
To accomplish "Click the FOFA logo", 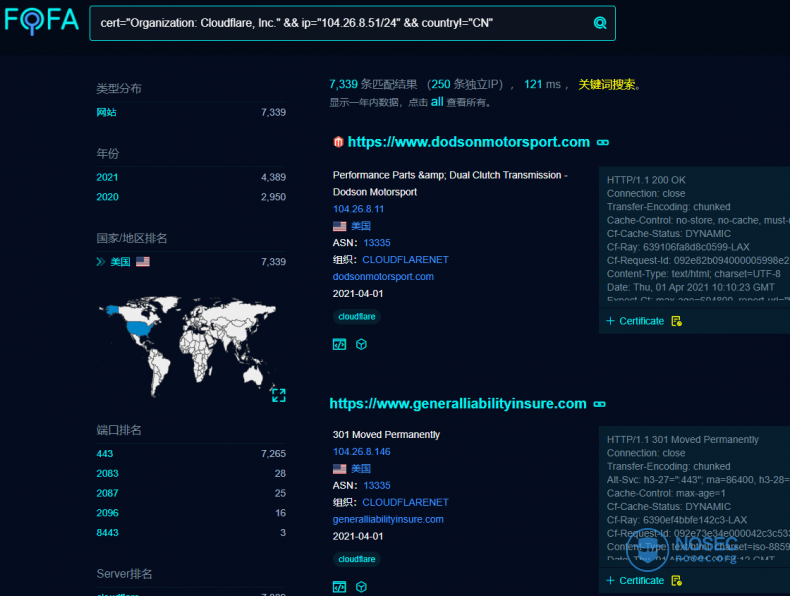I will (42, 20).
